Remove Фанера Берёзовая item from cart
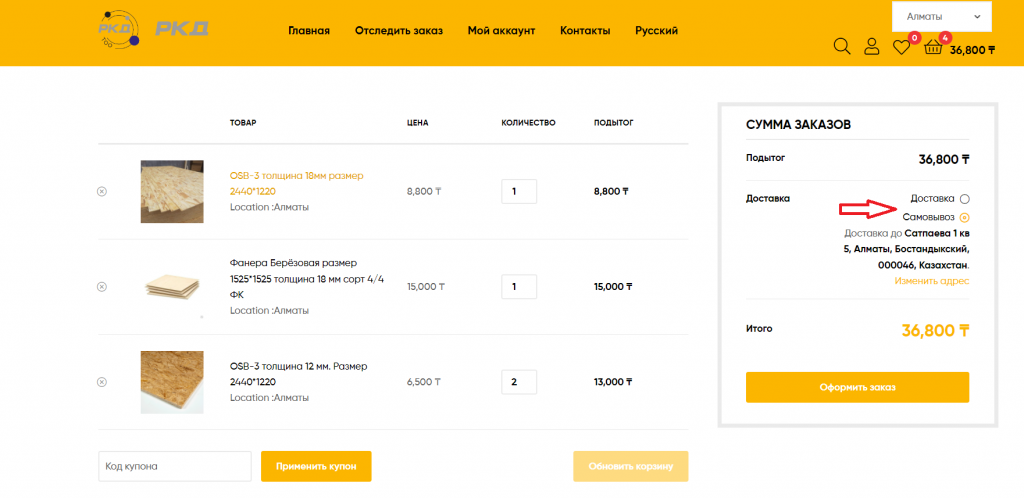Screen dimensions: 1024x498 102,287
